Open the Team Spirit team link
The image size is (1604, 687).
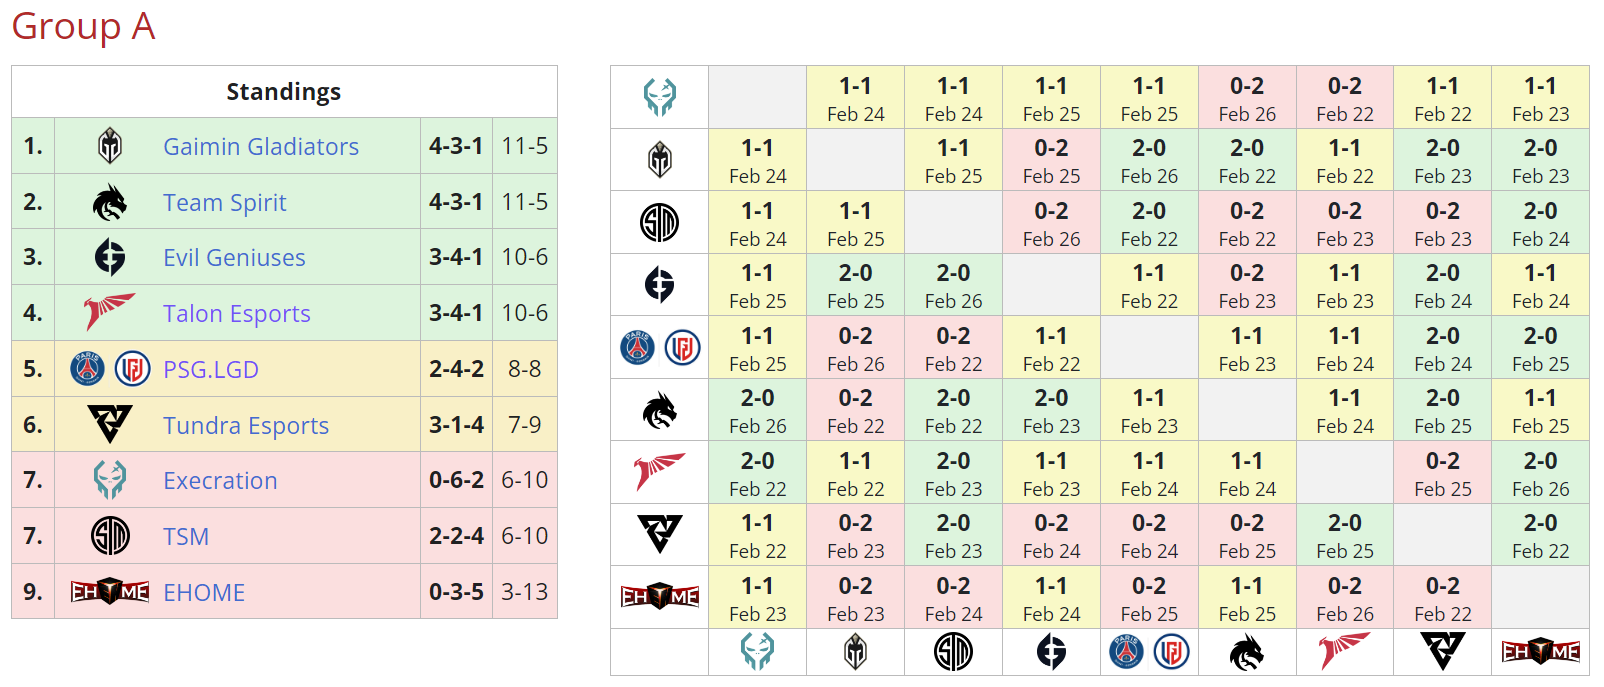tap(225, 202)
